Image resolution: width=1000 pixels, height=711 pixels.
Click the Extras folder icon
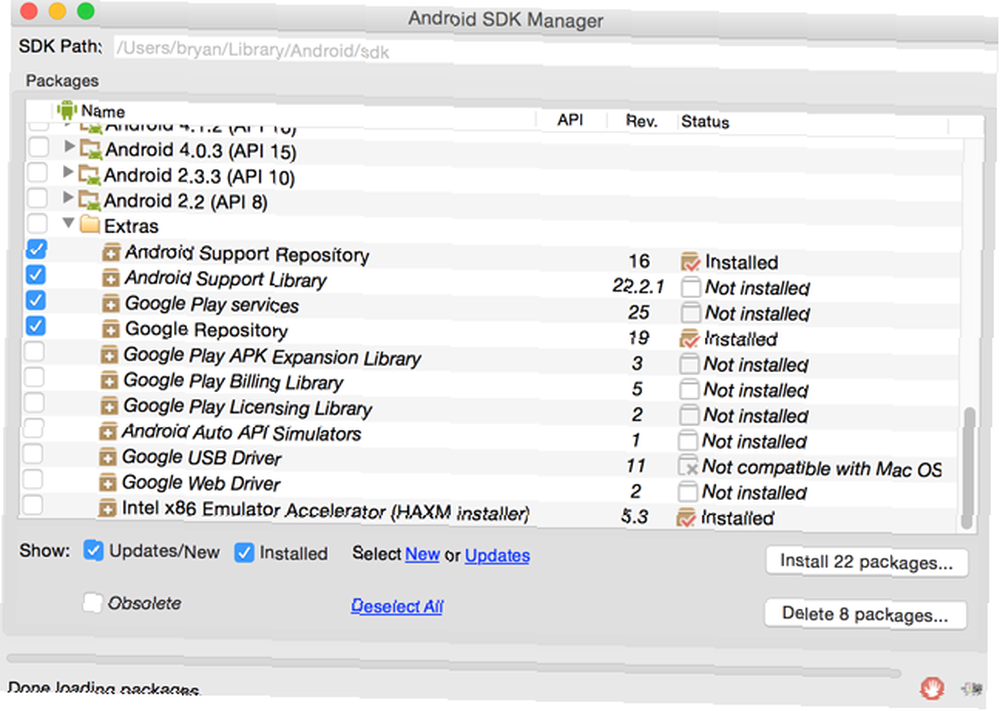point(90,225)
